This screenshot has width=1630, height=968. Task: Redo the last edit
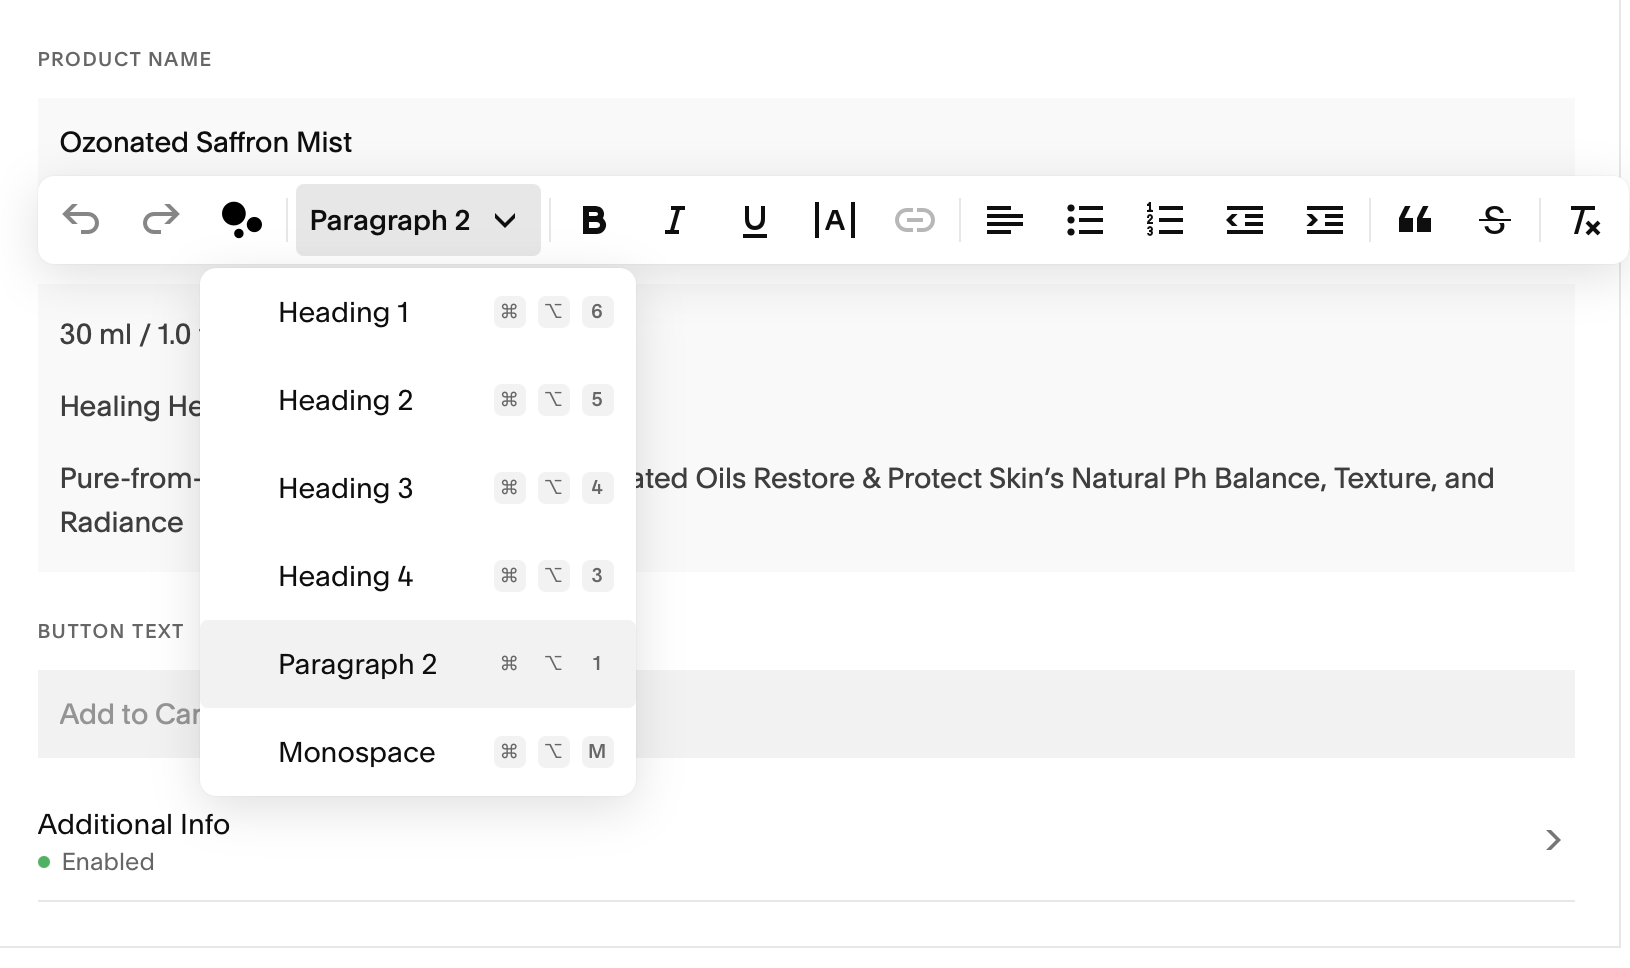pos(161,219)
